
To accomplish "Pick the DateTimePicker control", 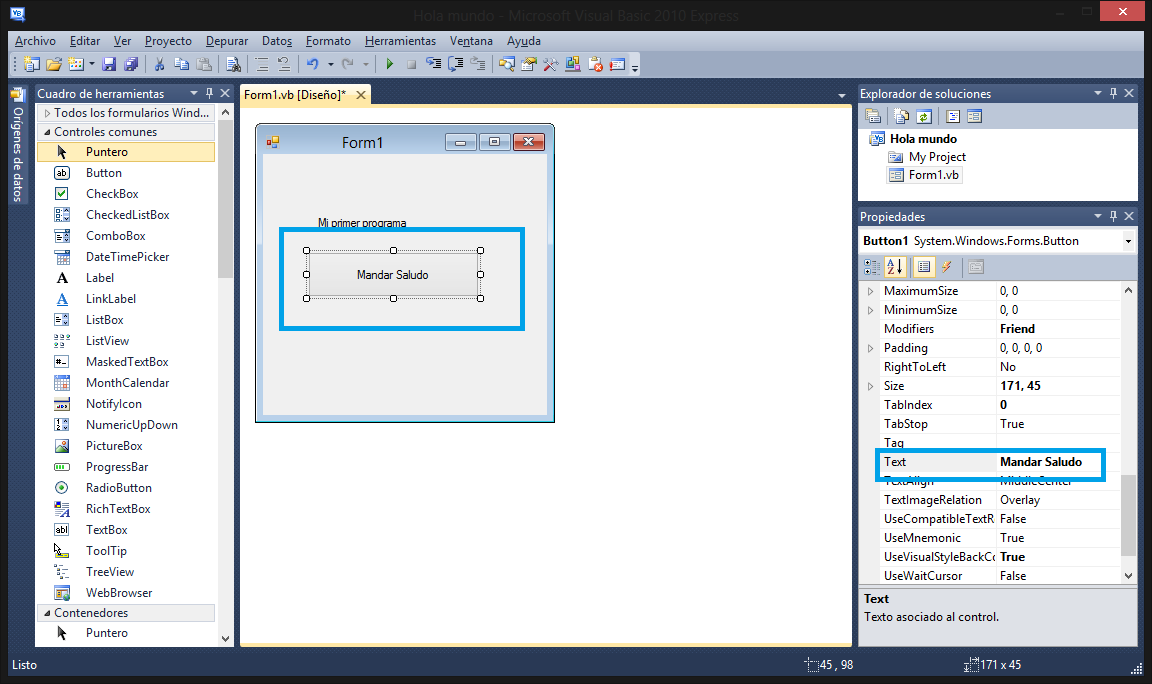I will click(x=128, y=256).
